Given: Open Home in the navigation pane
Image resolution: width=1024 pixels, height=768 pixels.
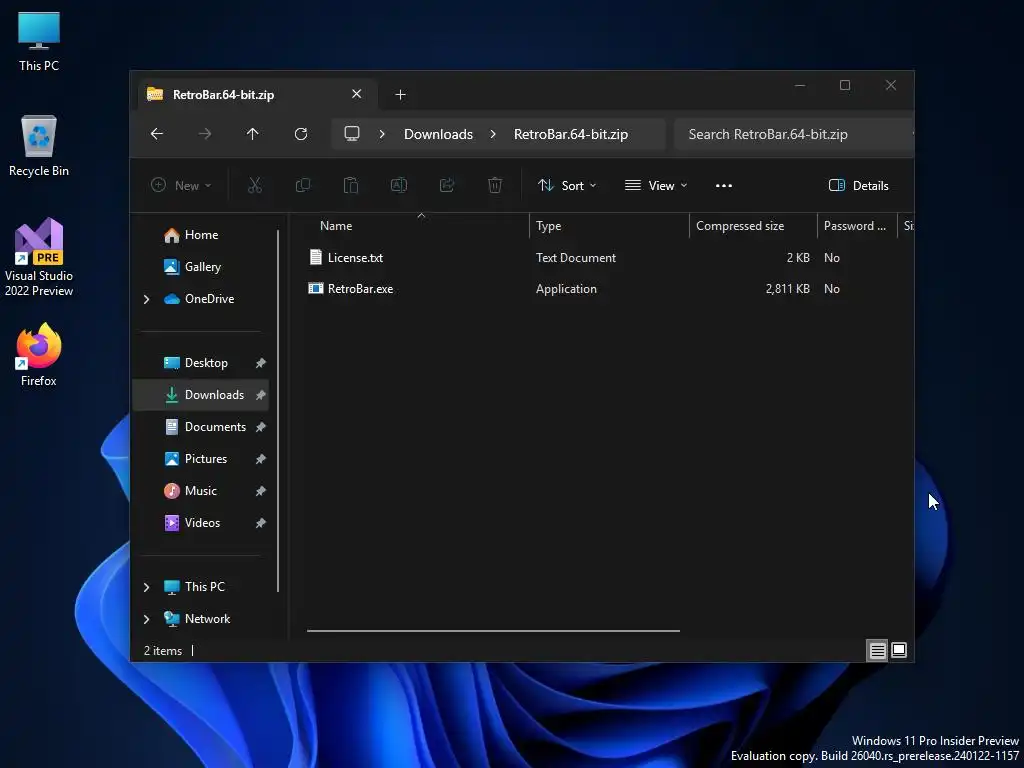Looking at the screenshot, I should (x=201, y=235).
